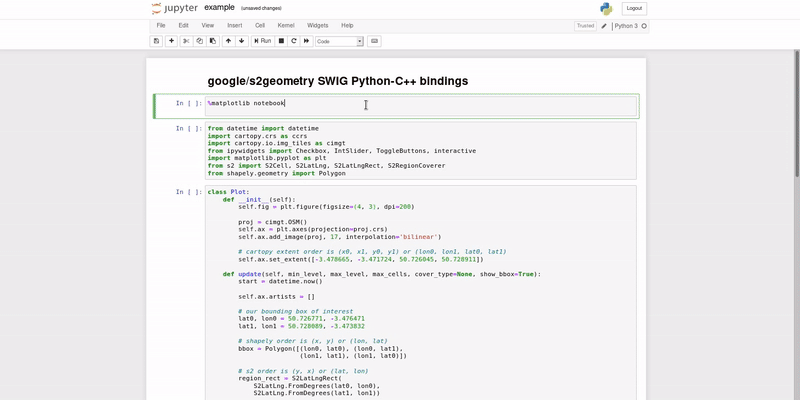Click the line 'from shapely.geometry import Polygon'
The image size is (800, 400).
tap(277, 173)
